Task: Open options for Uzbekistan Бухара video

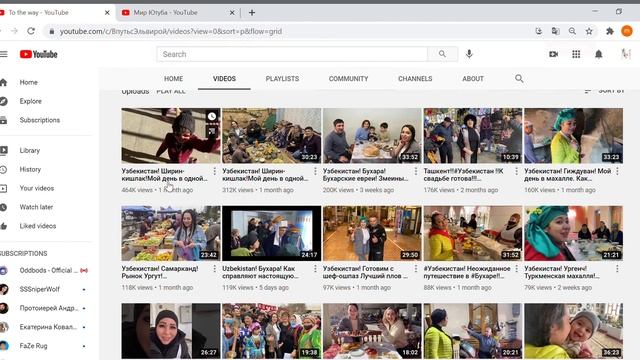Action: 315,269
